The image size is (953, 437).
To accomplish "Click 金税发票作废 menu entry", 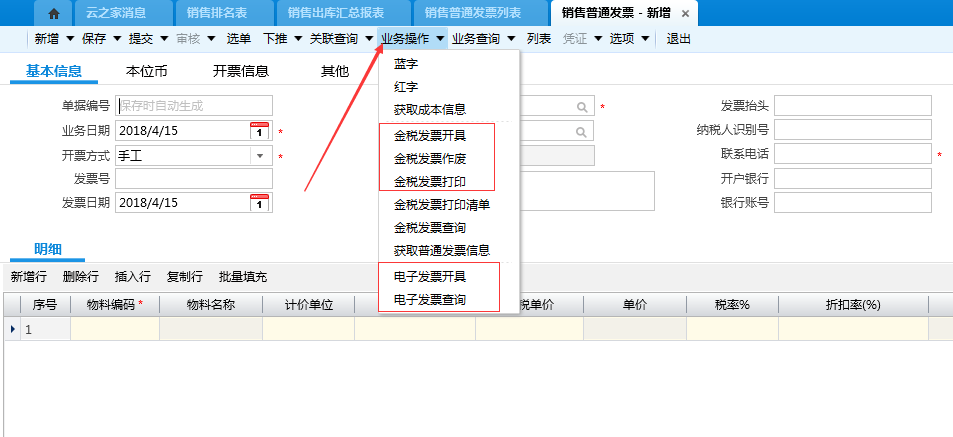I will pos(429,158).
